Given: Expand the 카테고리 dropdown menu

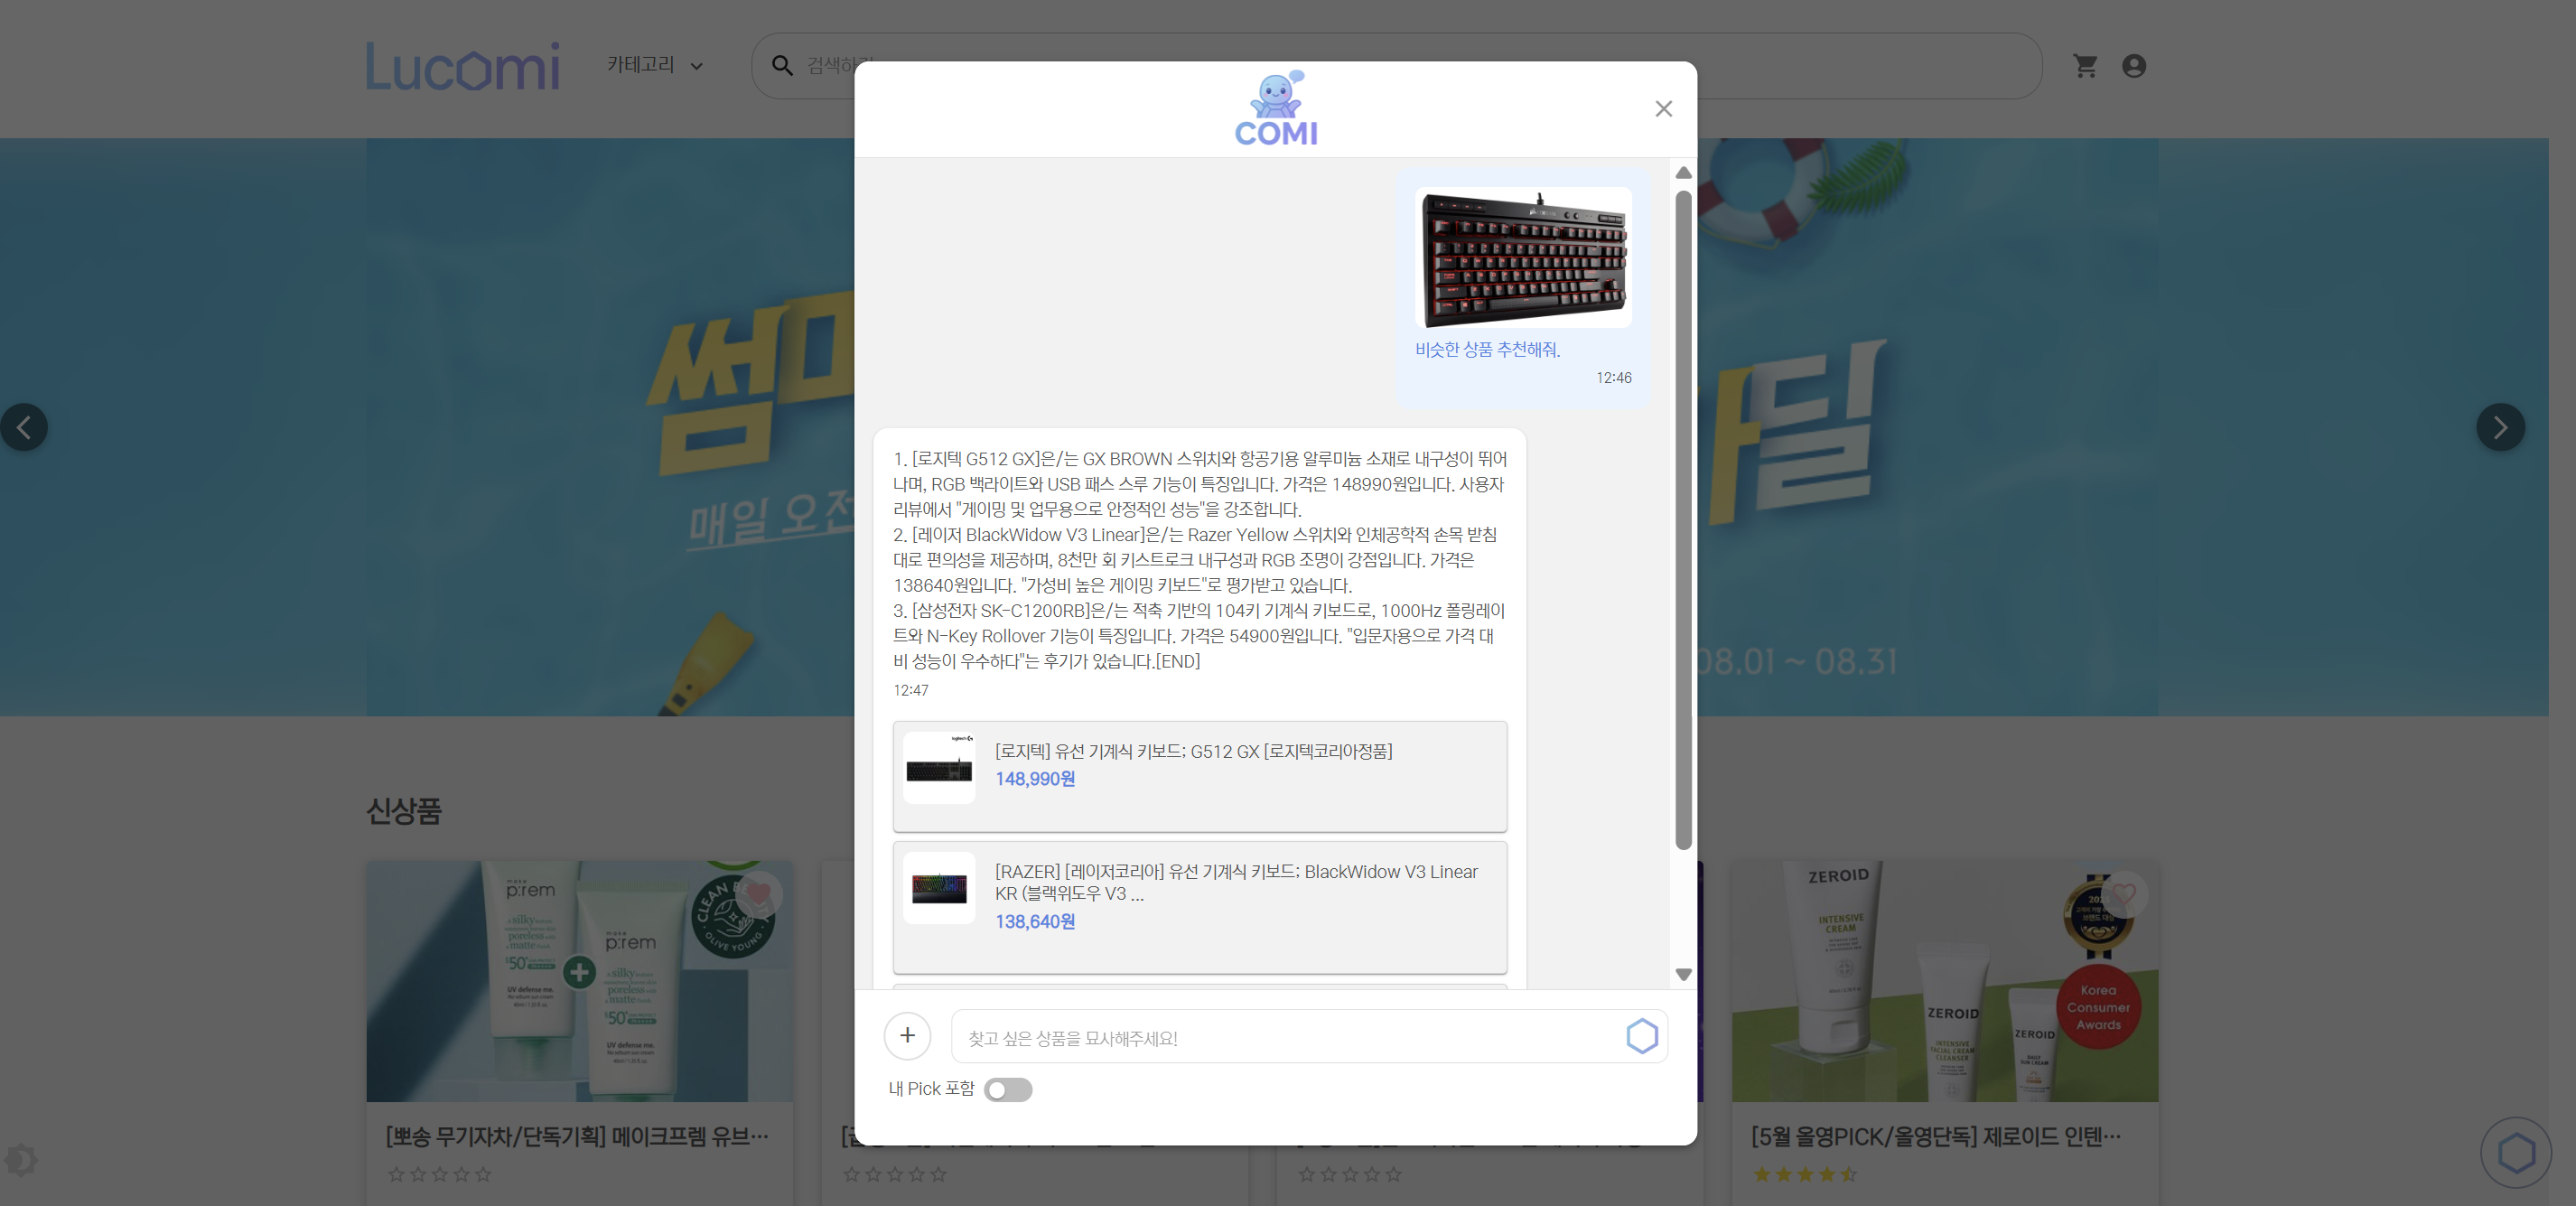Looking at the screenshot, I should pos(655,66).
